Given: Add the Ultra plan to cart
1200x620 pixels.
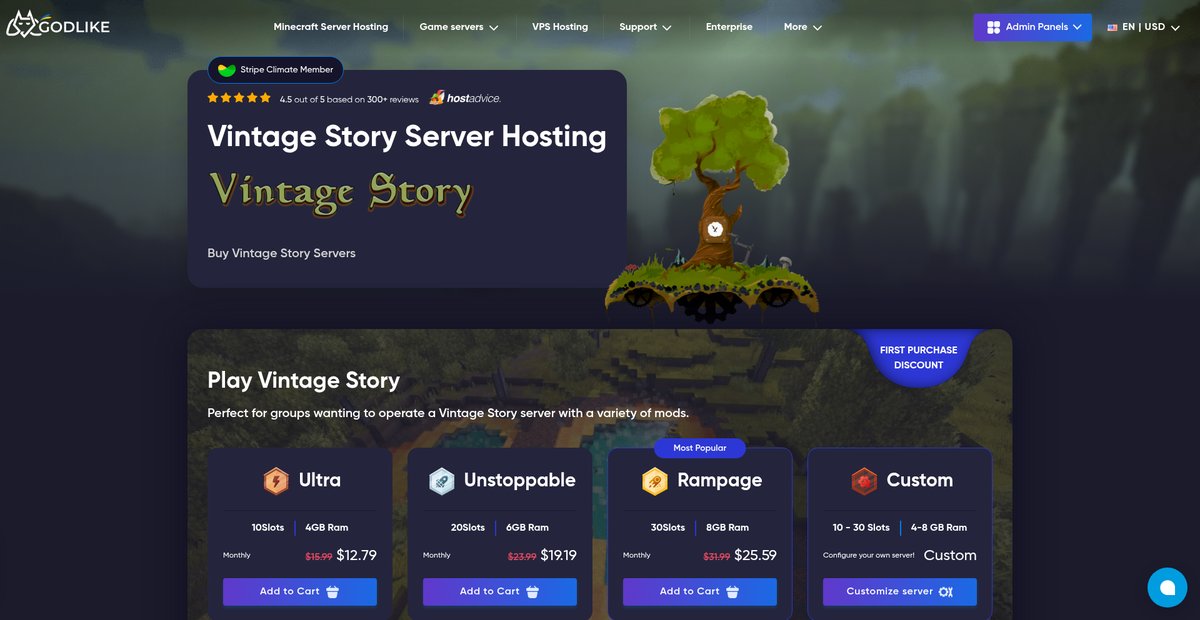Looking at the screenshot, I should coord(300,591).
